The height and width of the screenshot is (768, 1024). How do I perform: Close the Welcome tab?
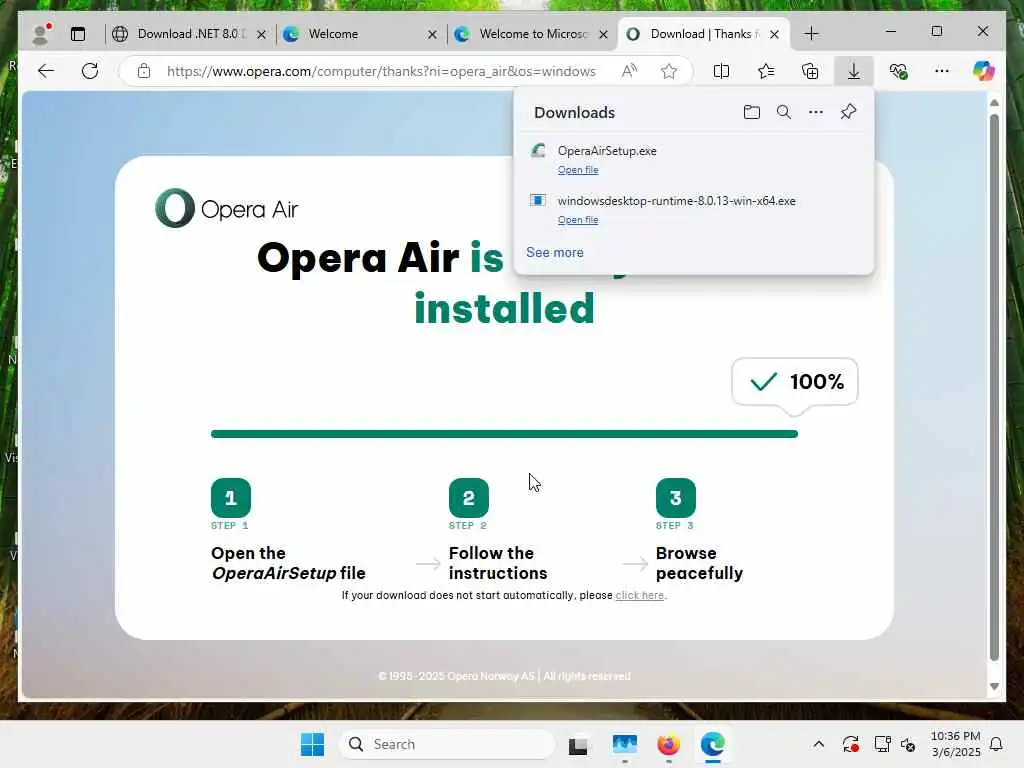432,35
